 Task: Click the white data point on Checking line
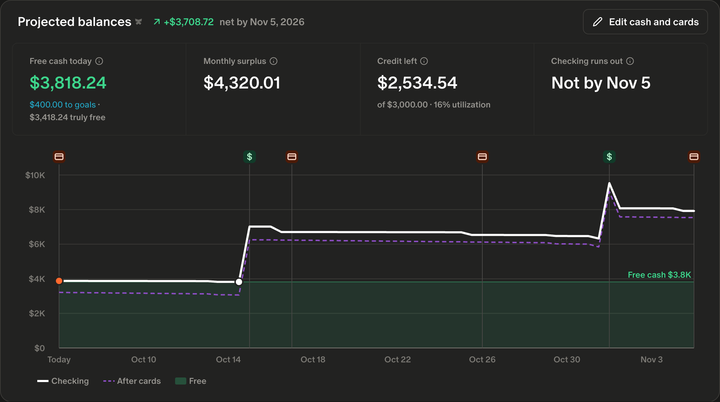(239, 282)
